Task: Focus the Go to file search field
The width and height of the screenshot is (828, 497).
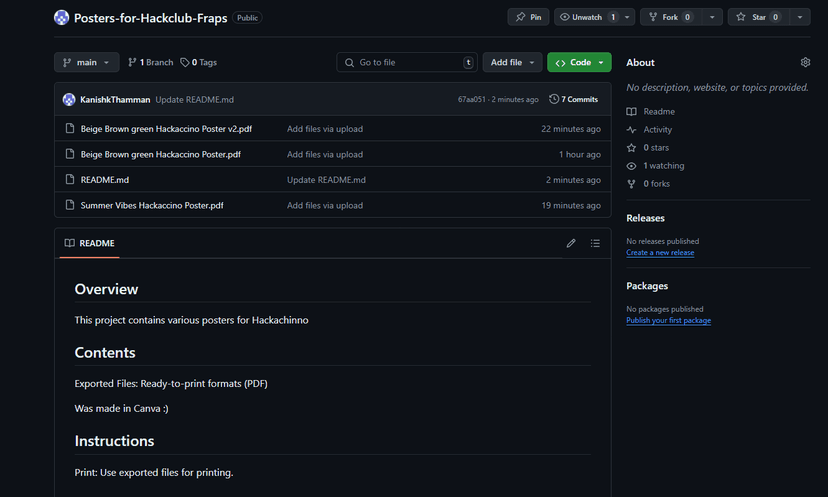Action: pyautogui.click(x=407, y=62)
